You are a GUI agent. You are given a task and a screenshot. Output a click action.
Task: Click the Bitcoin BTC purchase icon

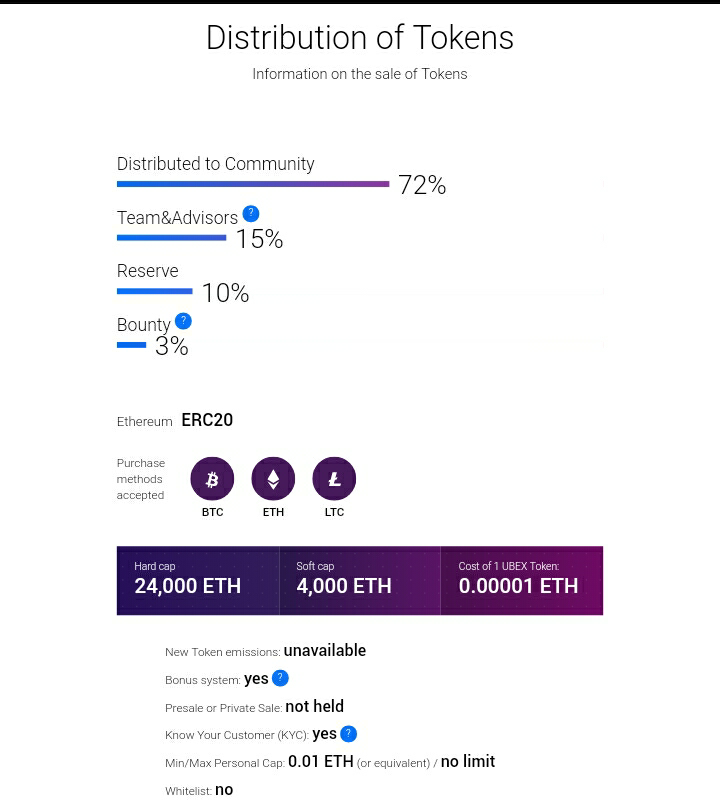(212, 479)
